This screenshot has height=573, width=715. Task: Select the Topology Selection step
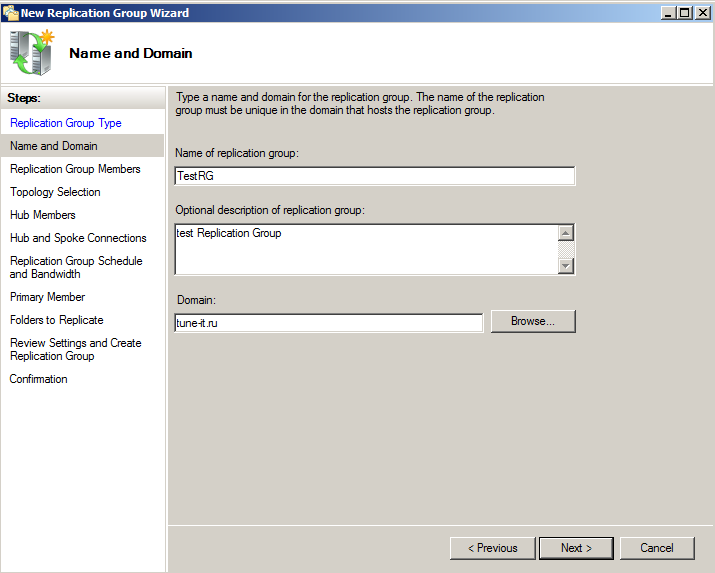[x=55, y=192]
